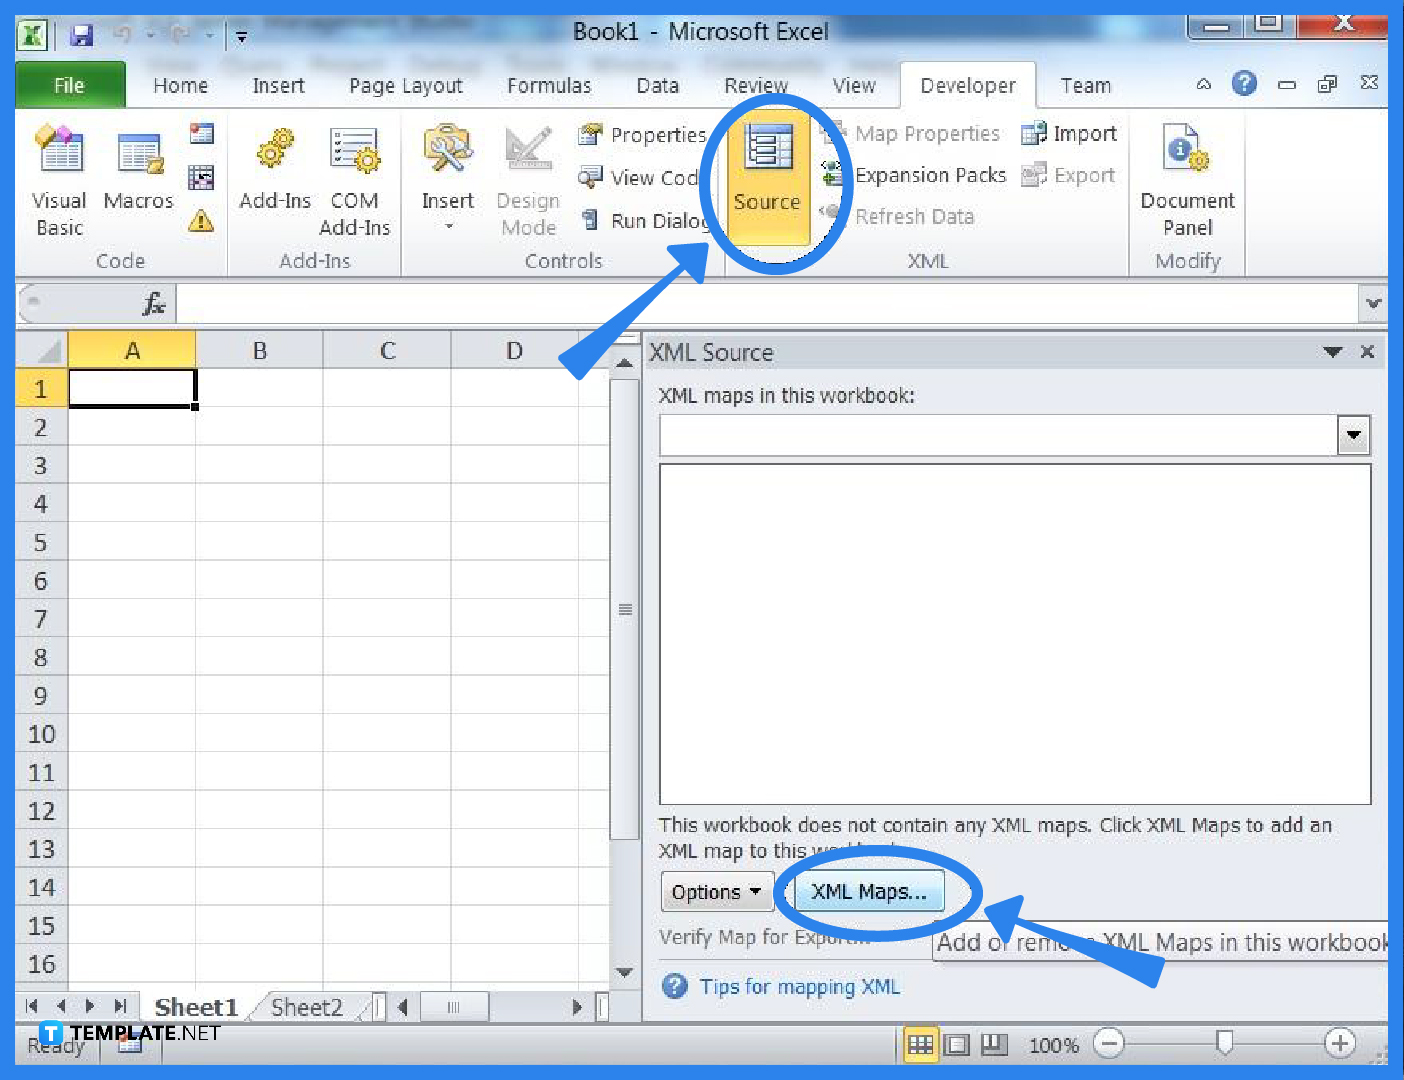Click the Export icon in the XML group
The height and width of the screenshot is (1080, 1404).
point(1069,175)
